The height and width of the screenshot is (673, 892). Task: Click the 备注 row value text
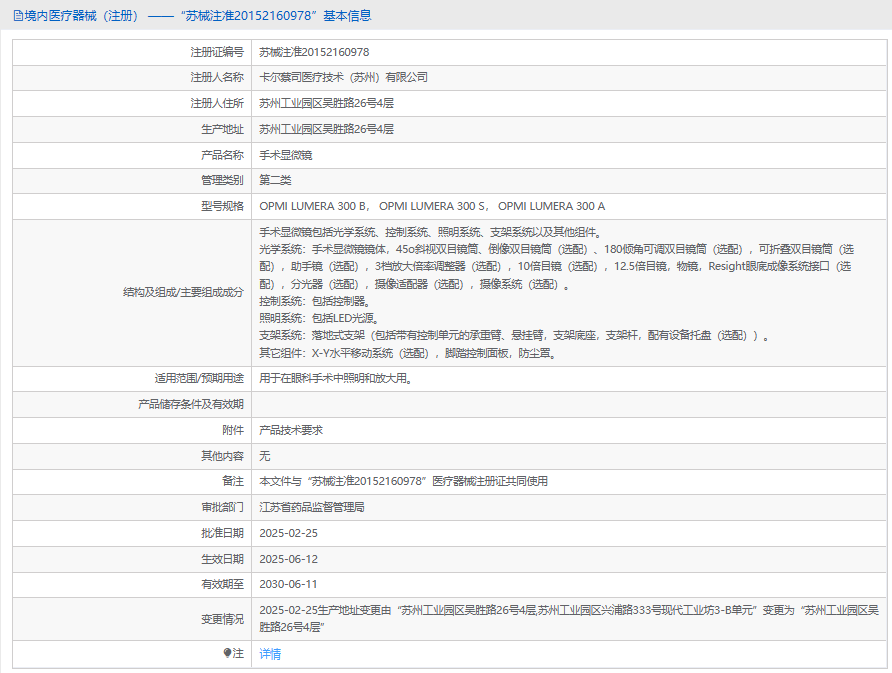[403, 481]
